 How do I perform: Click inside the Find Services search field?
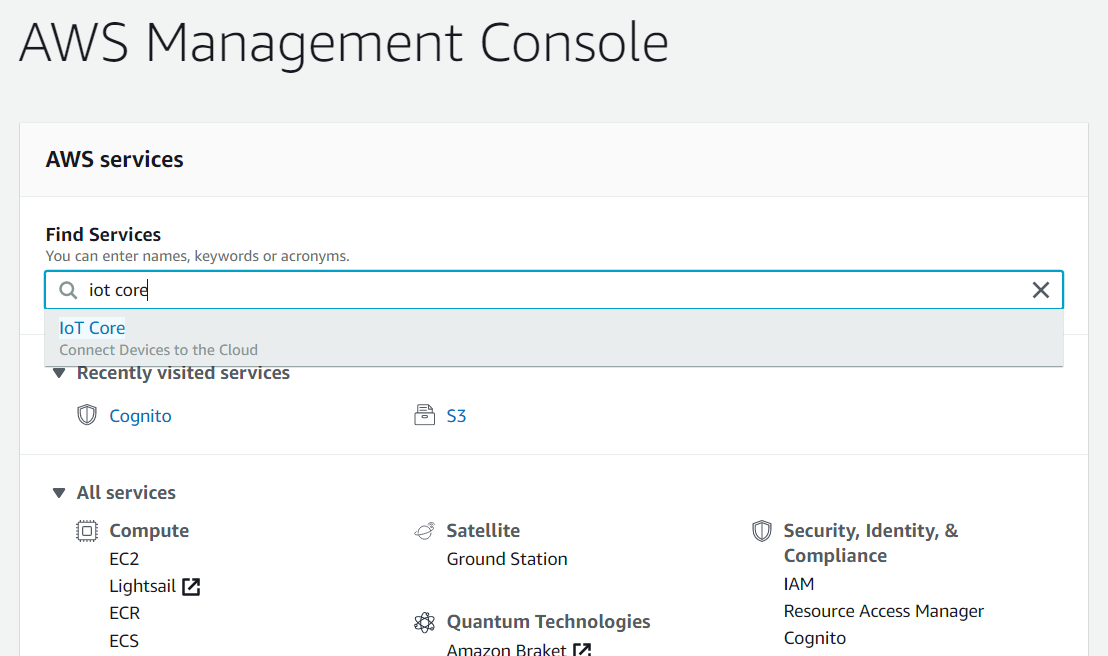550,290
